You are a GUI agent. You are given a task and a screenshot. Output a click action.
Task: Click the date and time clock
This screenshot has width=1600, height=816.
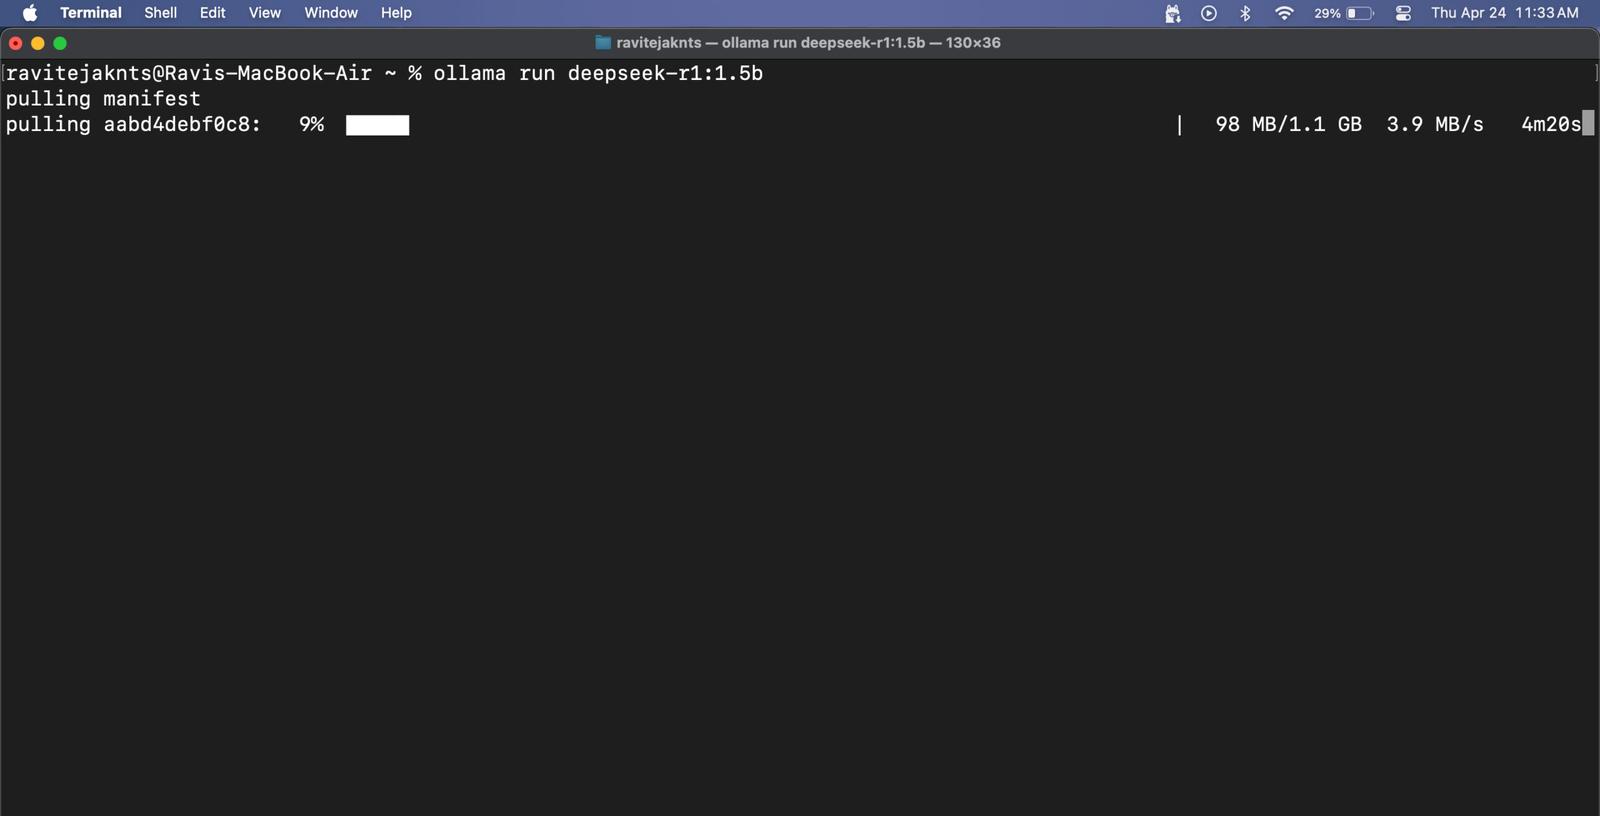pos(1504,13)
